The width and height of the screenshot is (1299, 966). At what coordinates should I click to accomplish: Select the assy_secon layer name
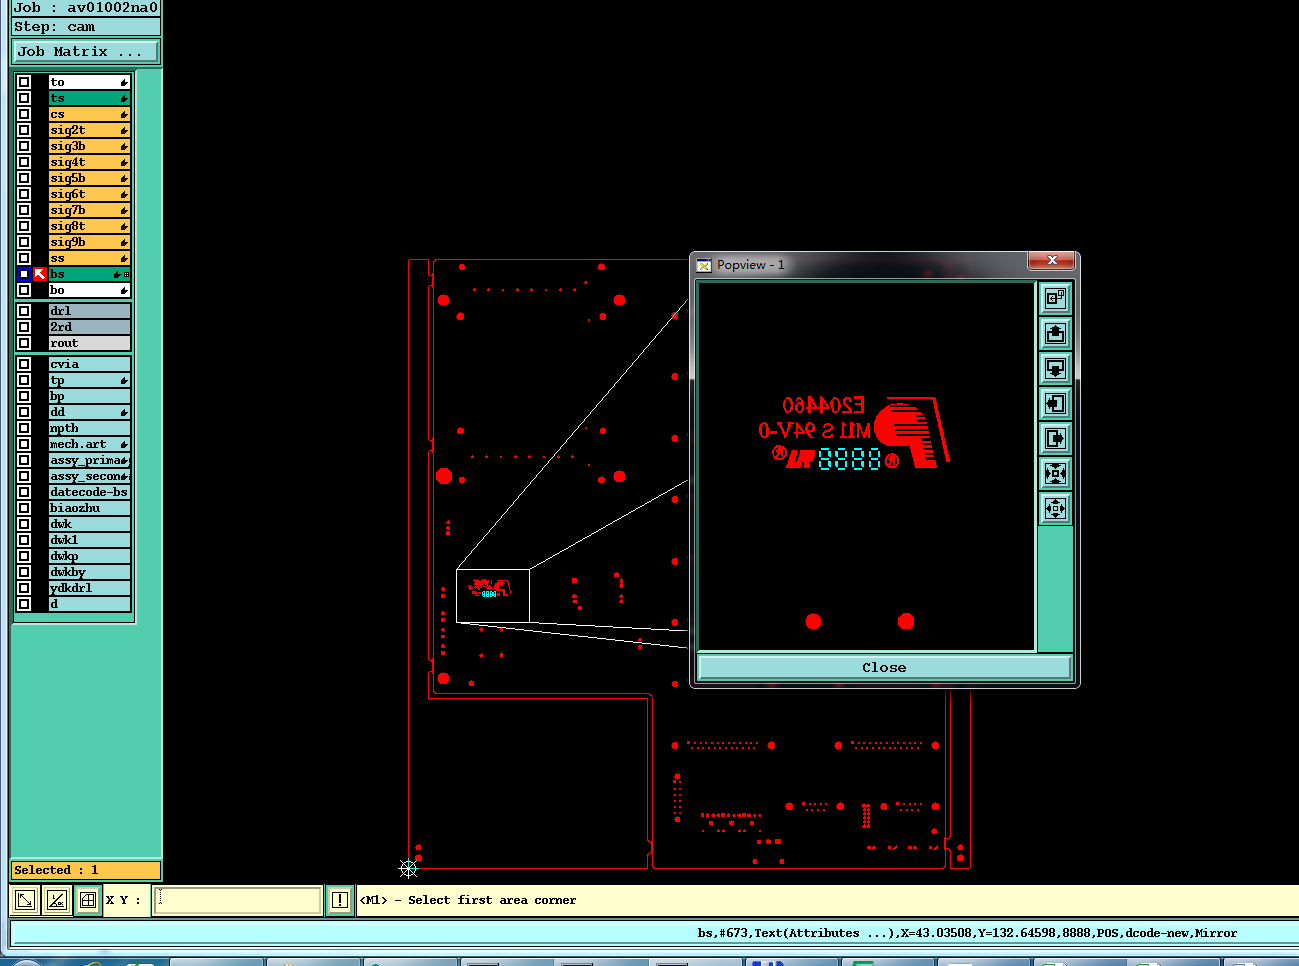point(89,476)
